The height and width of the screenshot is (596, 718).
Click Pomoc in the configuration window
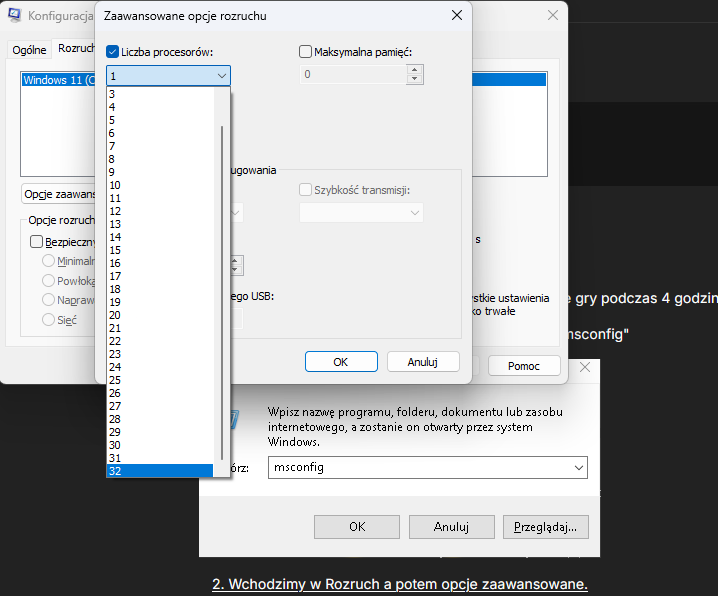(524, 366)
